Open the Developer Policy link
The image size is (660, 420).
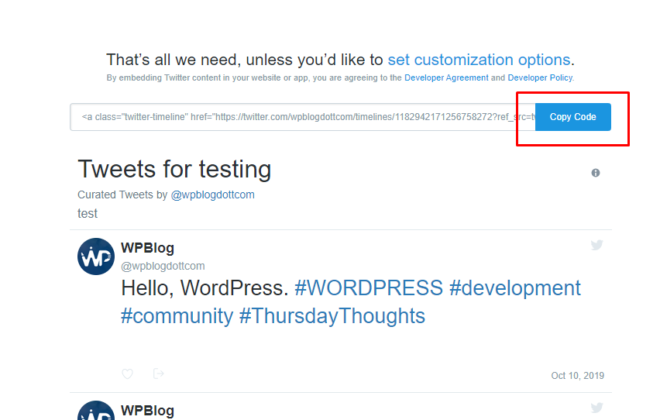click(x=540, y=78)
